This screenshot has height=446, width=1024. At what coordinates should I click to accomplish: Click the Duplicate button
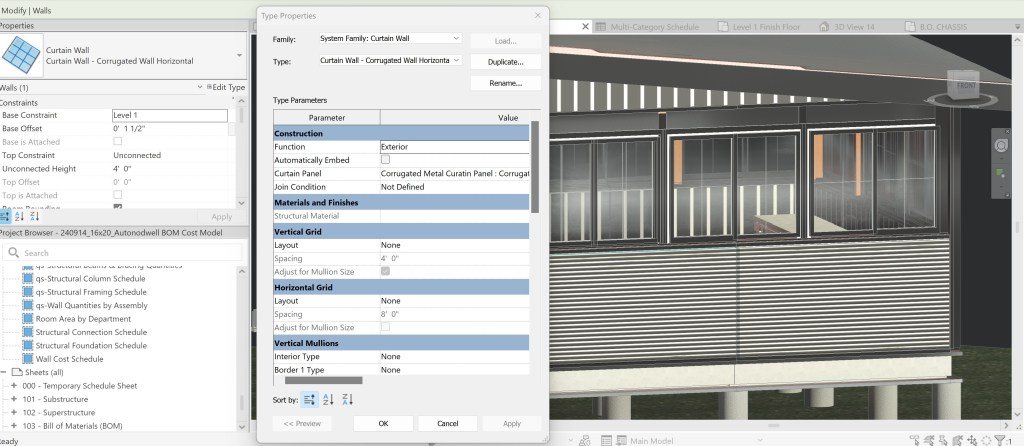[x=505, y=62]
